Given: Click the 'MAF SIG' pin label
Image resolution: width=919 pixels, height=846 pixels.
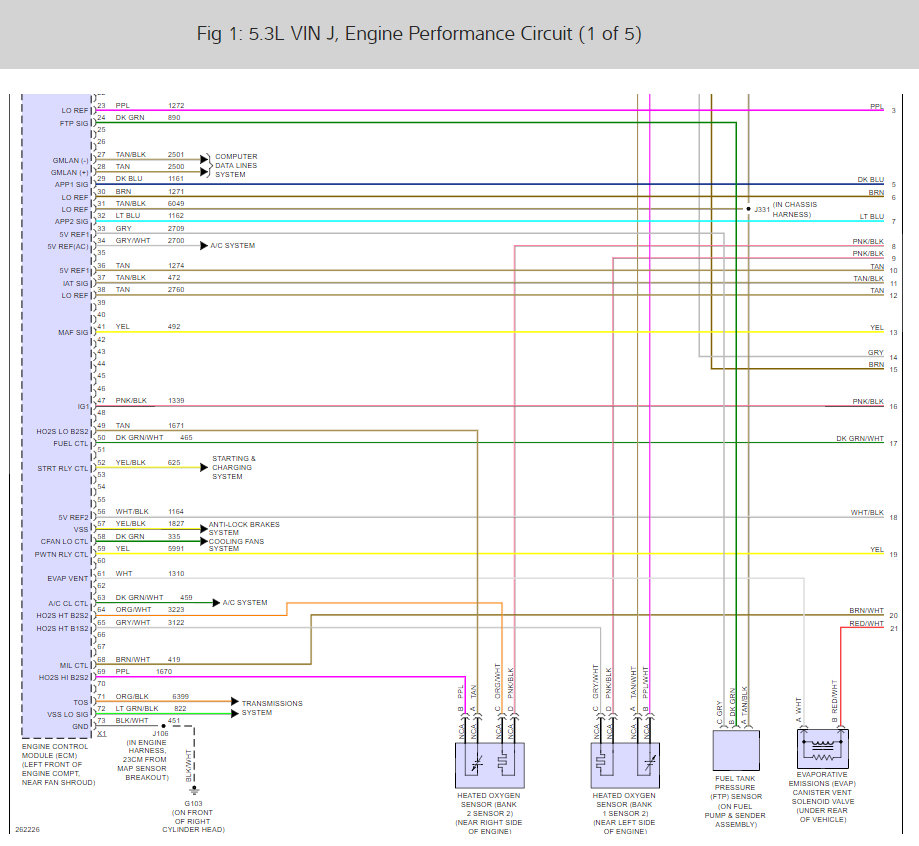Looking at the screenshot, I should pos(73,332).
